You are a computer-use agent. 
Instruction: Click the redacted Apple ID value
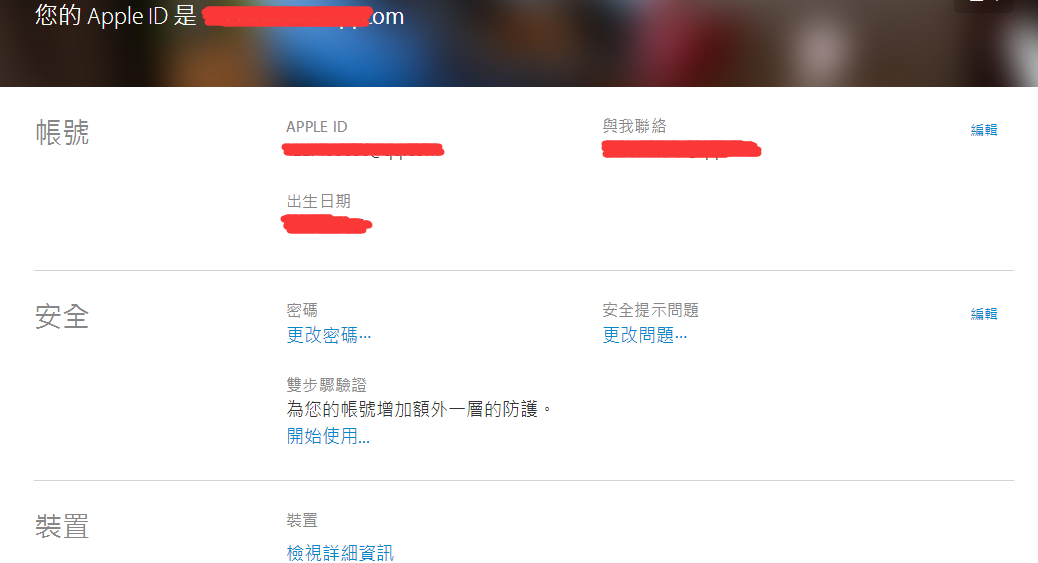click(363, 150)
